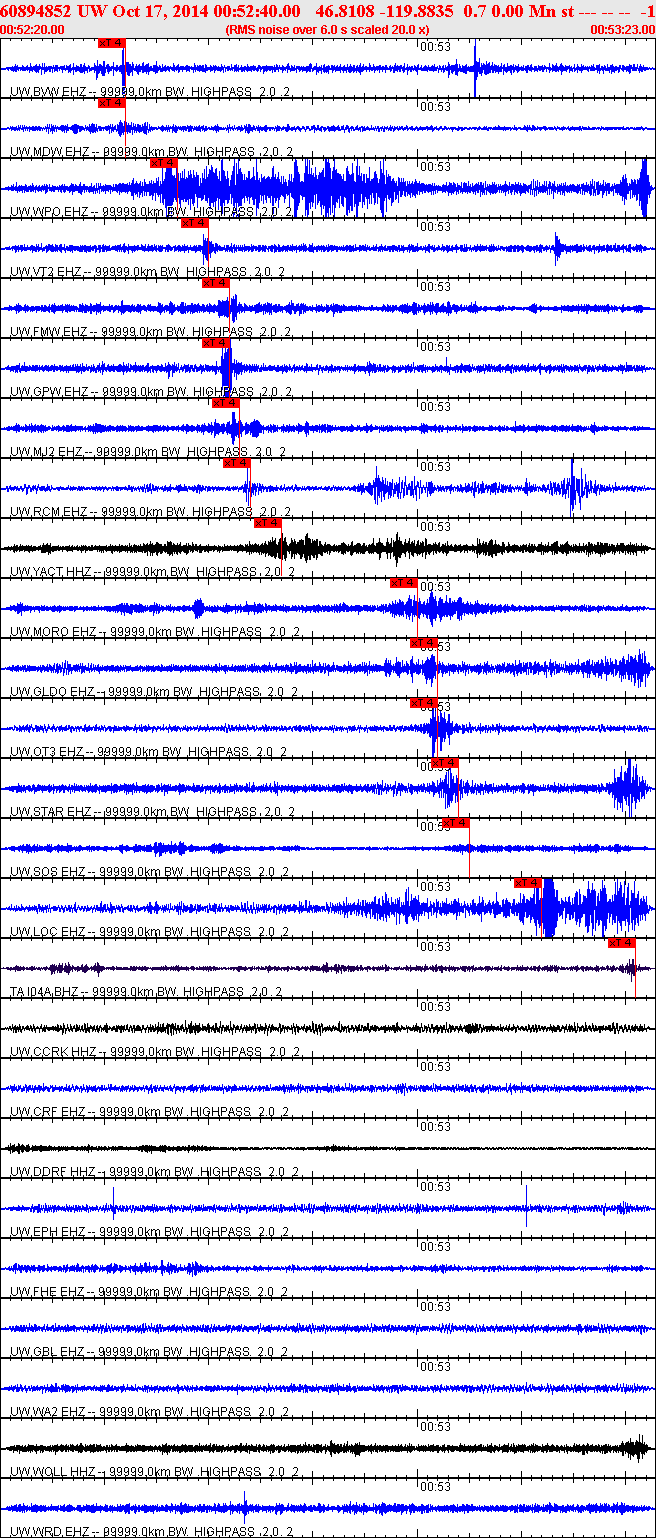Click the red pick marker on YACT trace
The image size is (656, 1538).
[x=267, y=523]
